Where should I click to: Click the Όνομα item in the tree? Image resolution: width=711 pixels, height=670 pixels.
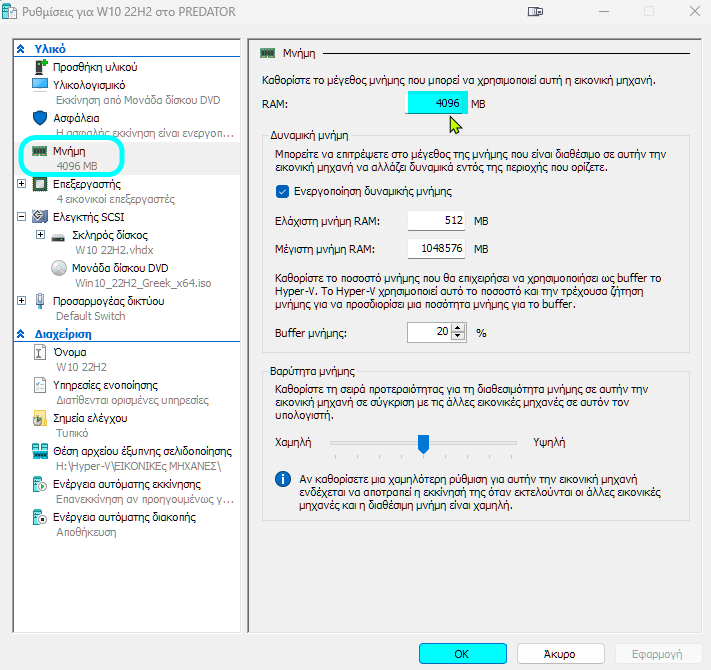coord(69,352)
